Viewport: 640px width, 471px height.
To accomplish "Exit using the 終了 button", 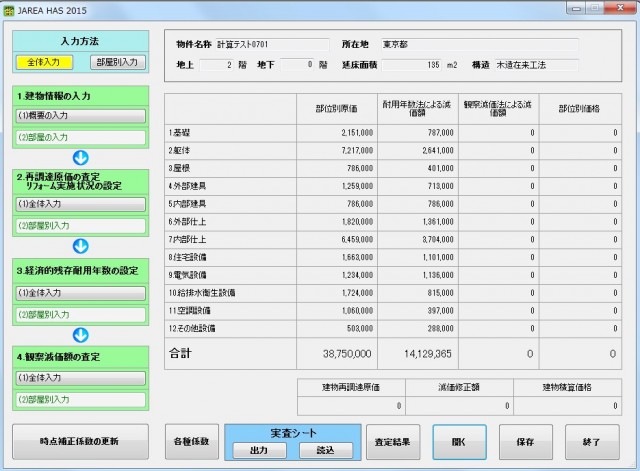I will [592, 442].
